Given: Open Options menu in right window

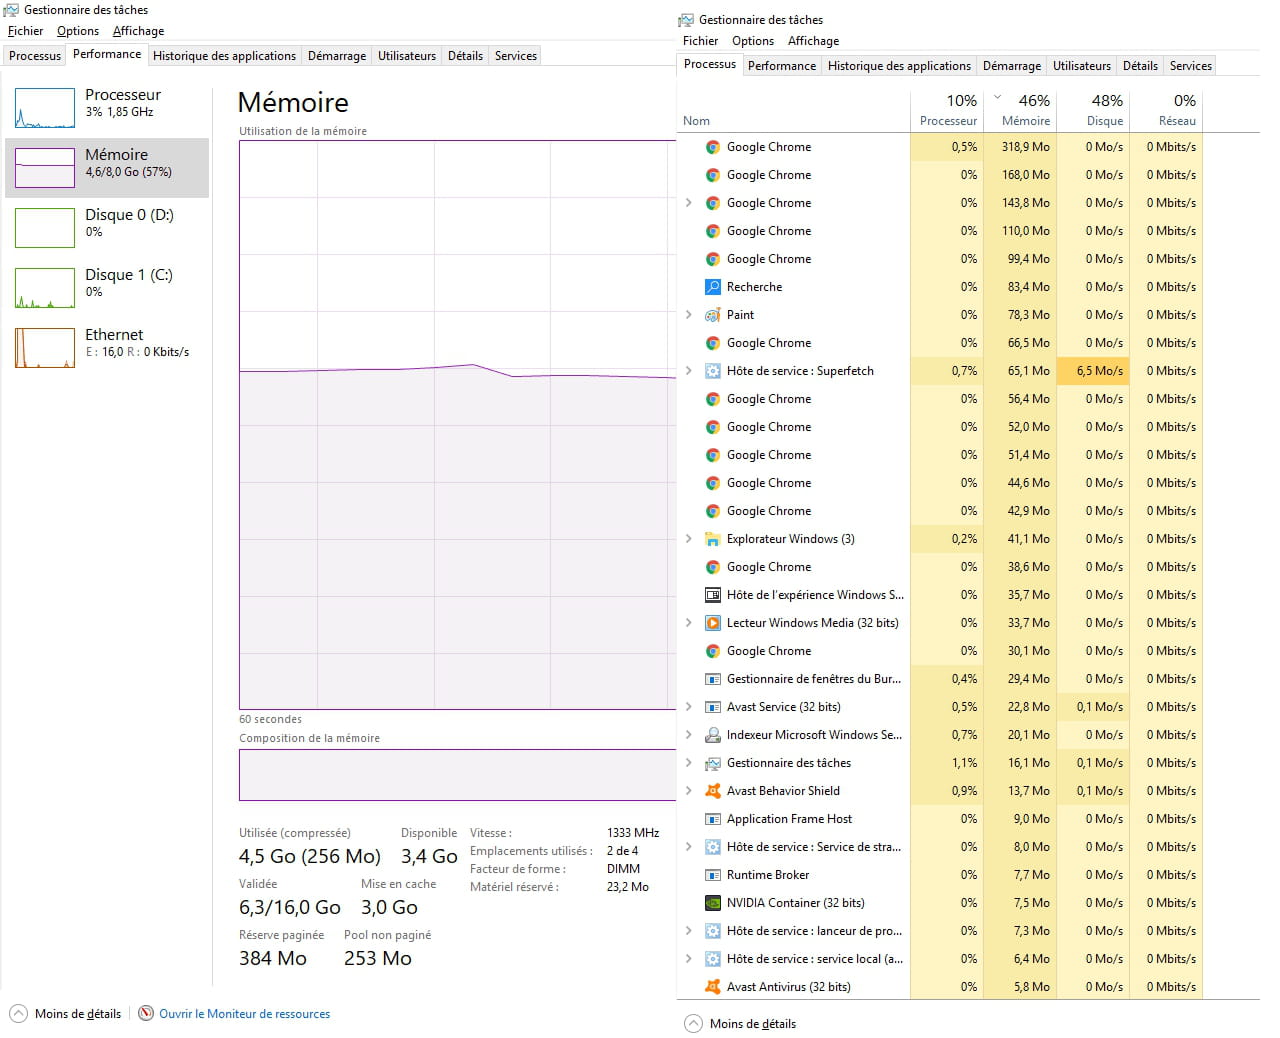Looking at the screenshot, I should pyautogui.click(x=753, y=41).
